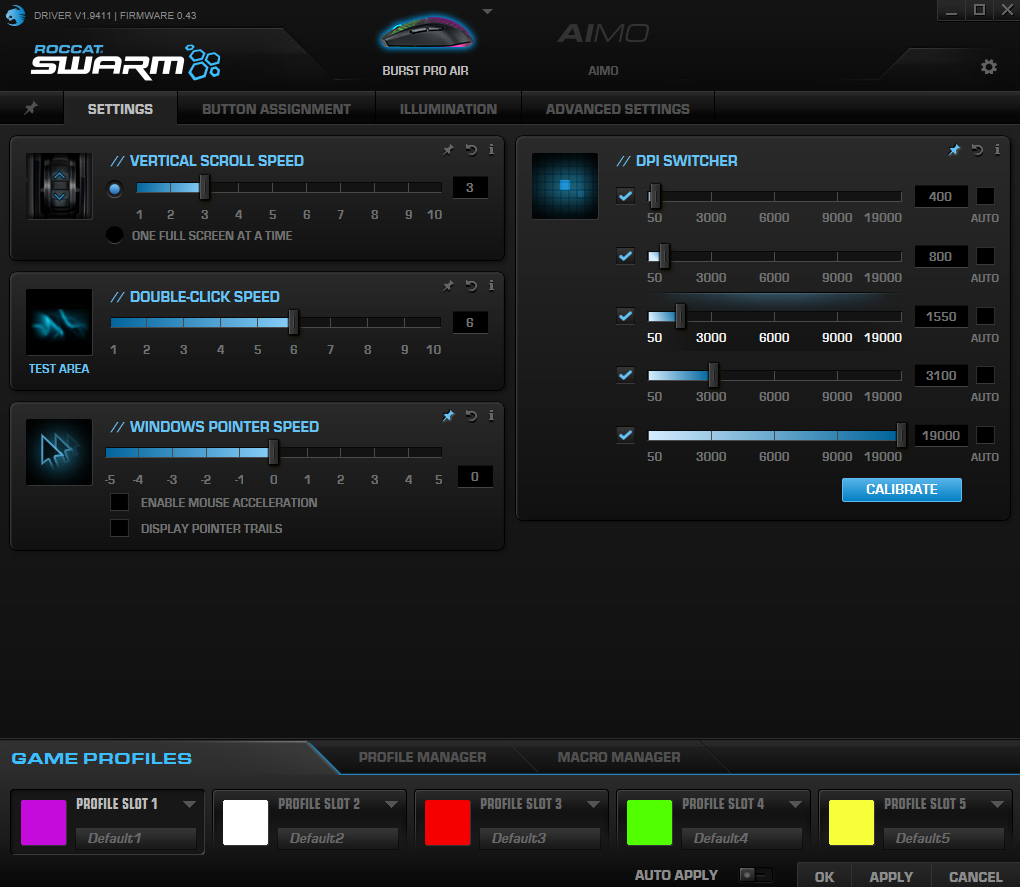Click the Windows Pointer Speed slider handle

274,452
